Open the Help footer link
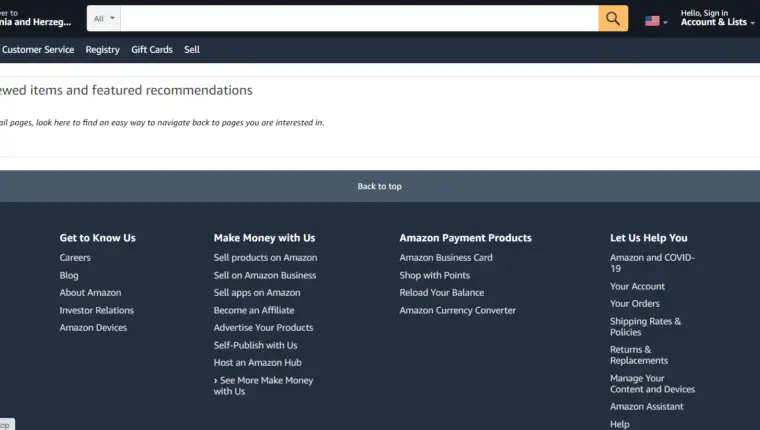The height and width of the screenshot is (430, 760). (x=619, y=424)
